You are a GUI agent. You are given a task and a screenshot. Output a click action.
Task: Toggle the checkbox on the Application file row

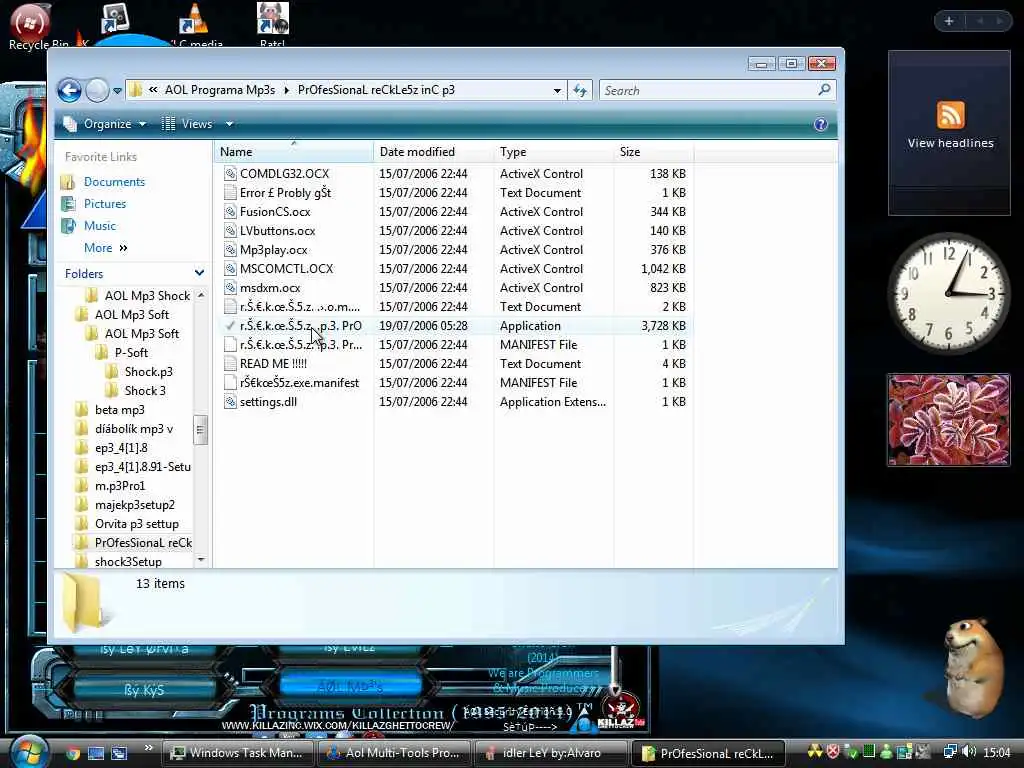pyautogui.click(x=230, y=325)
